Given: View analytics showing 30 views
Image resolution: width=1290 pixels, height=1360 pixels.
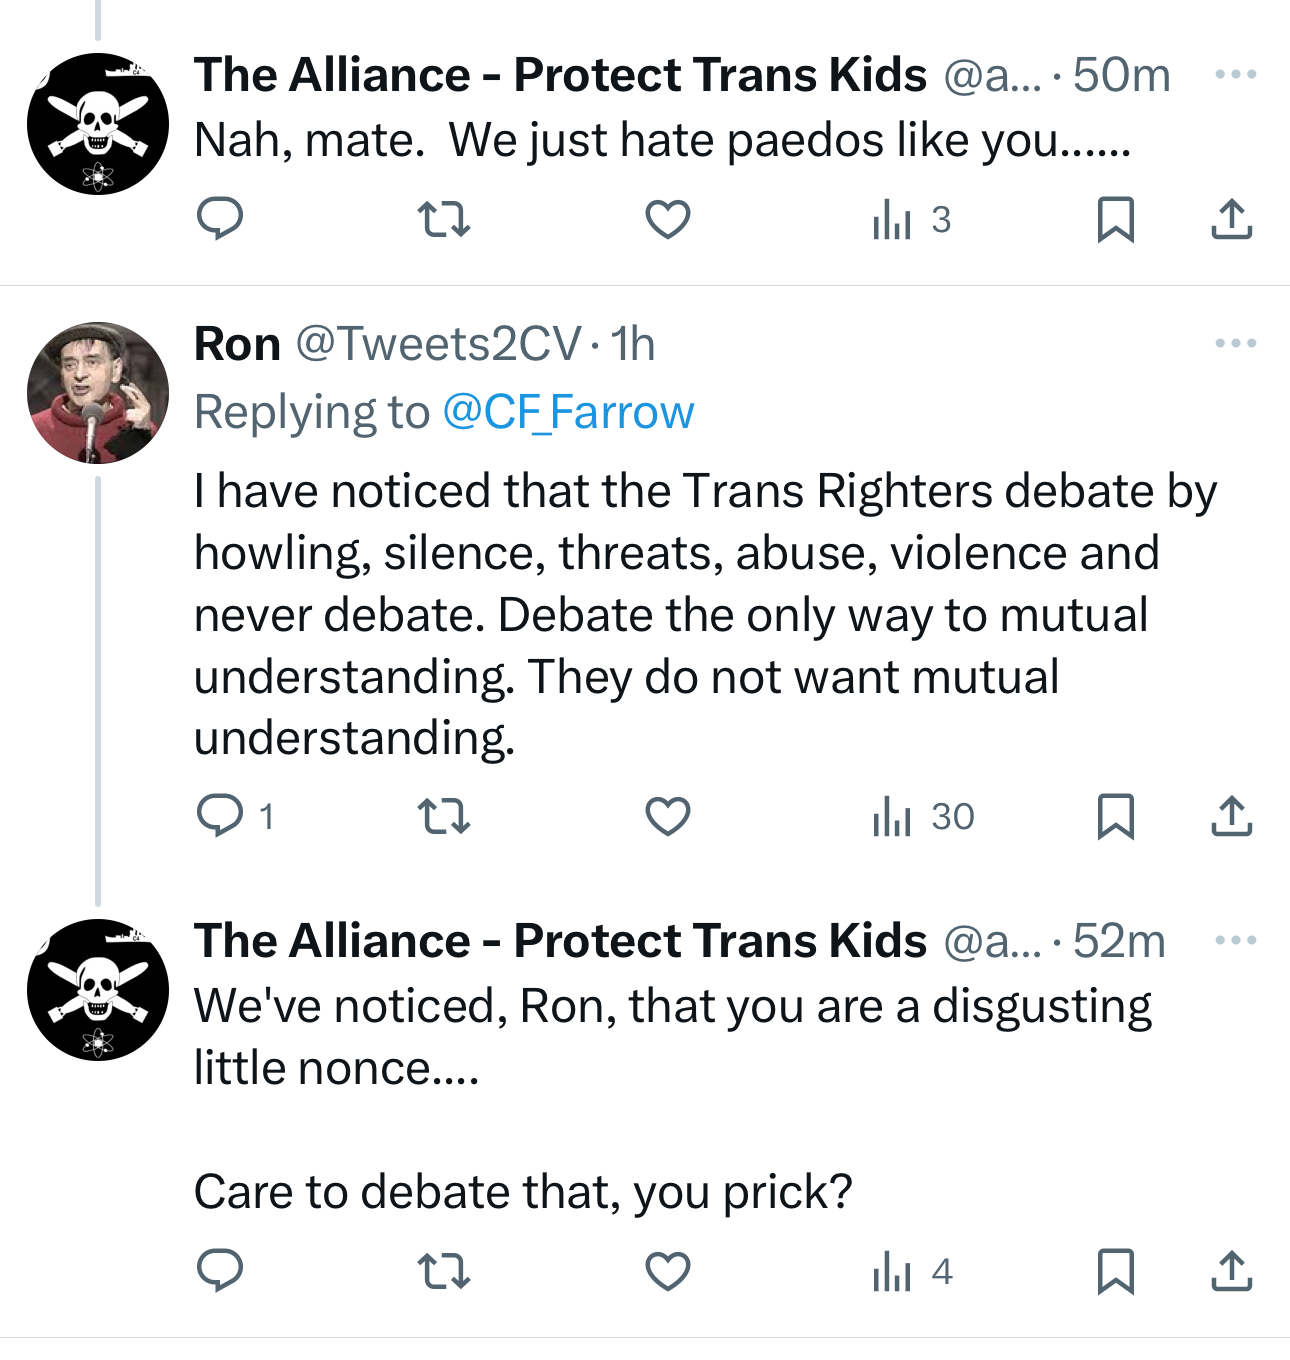Looking at the screenshot, I should (922, 816).
